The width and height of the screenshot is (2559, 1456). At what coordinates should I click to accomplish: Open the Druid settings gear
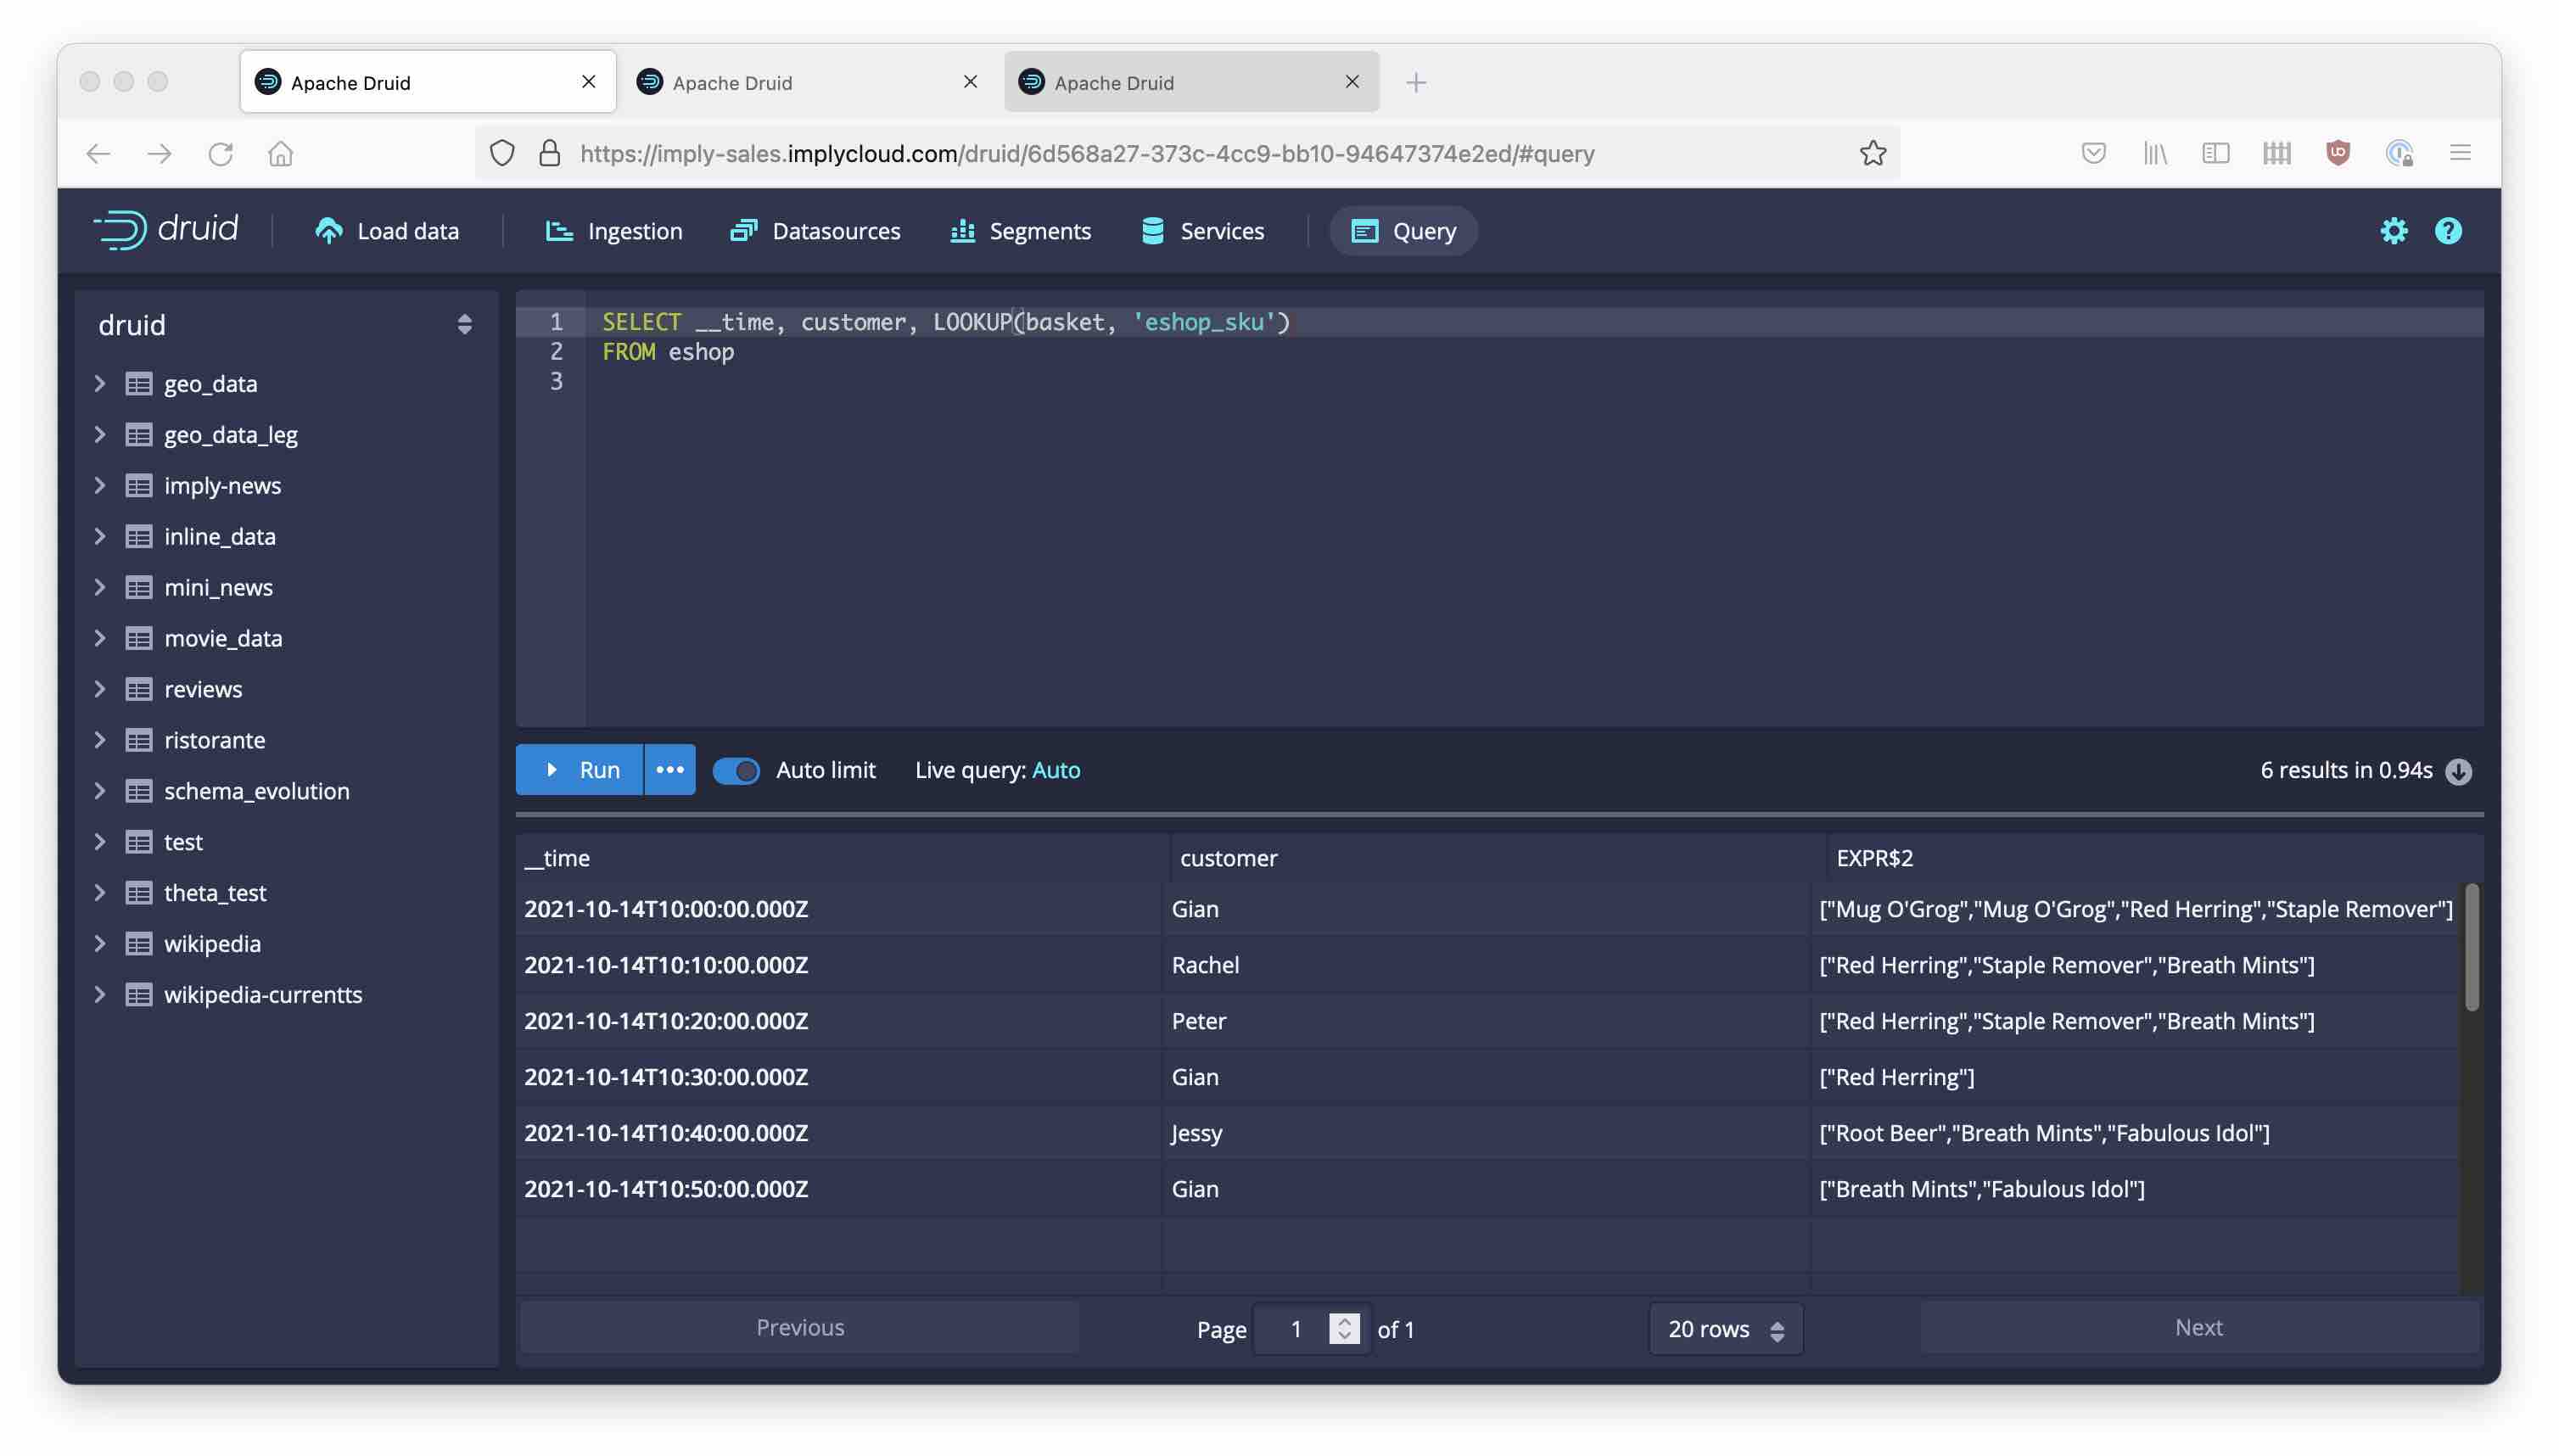click(2393, 231)
